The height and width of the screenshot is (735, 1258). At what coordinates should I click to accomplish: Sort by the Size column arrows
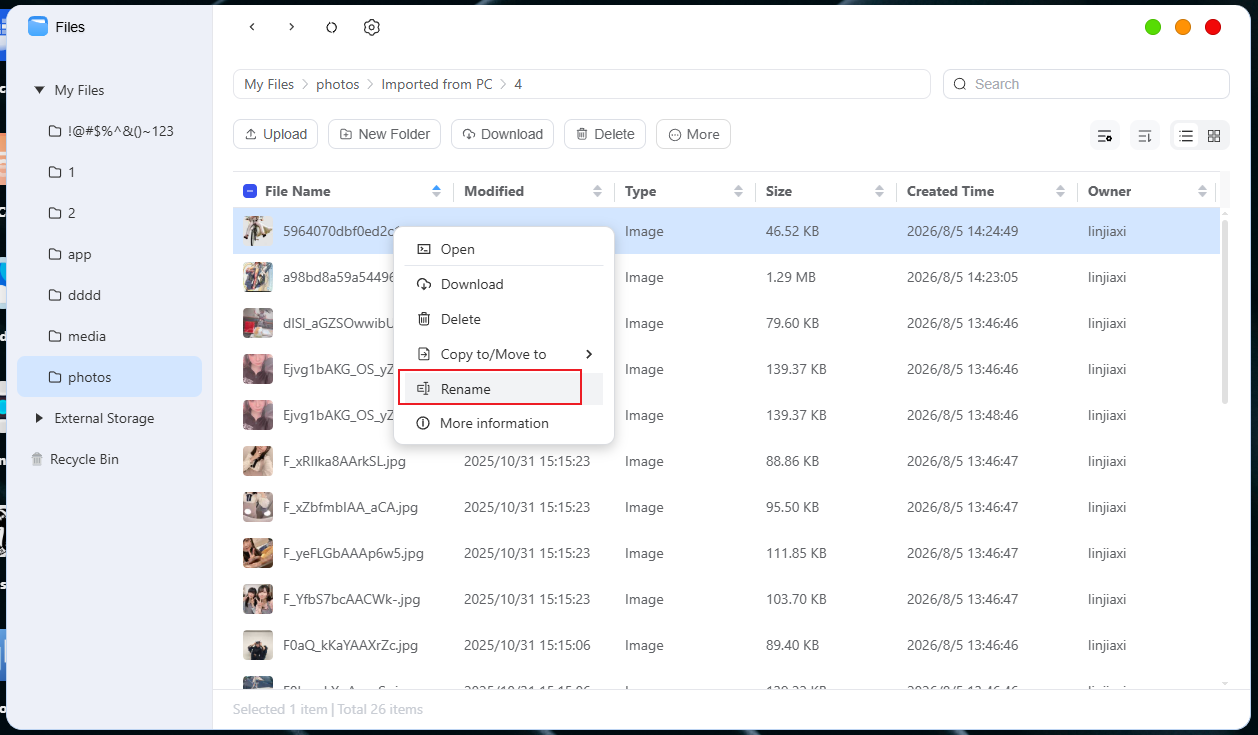[x=879, y=191]
